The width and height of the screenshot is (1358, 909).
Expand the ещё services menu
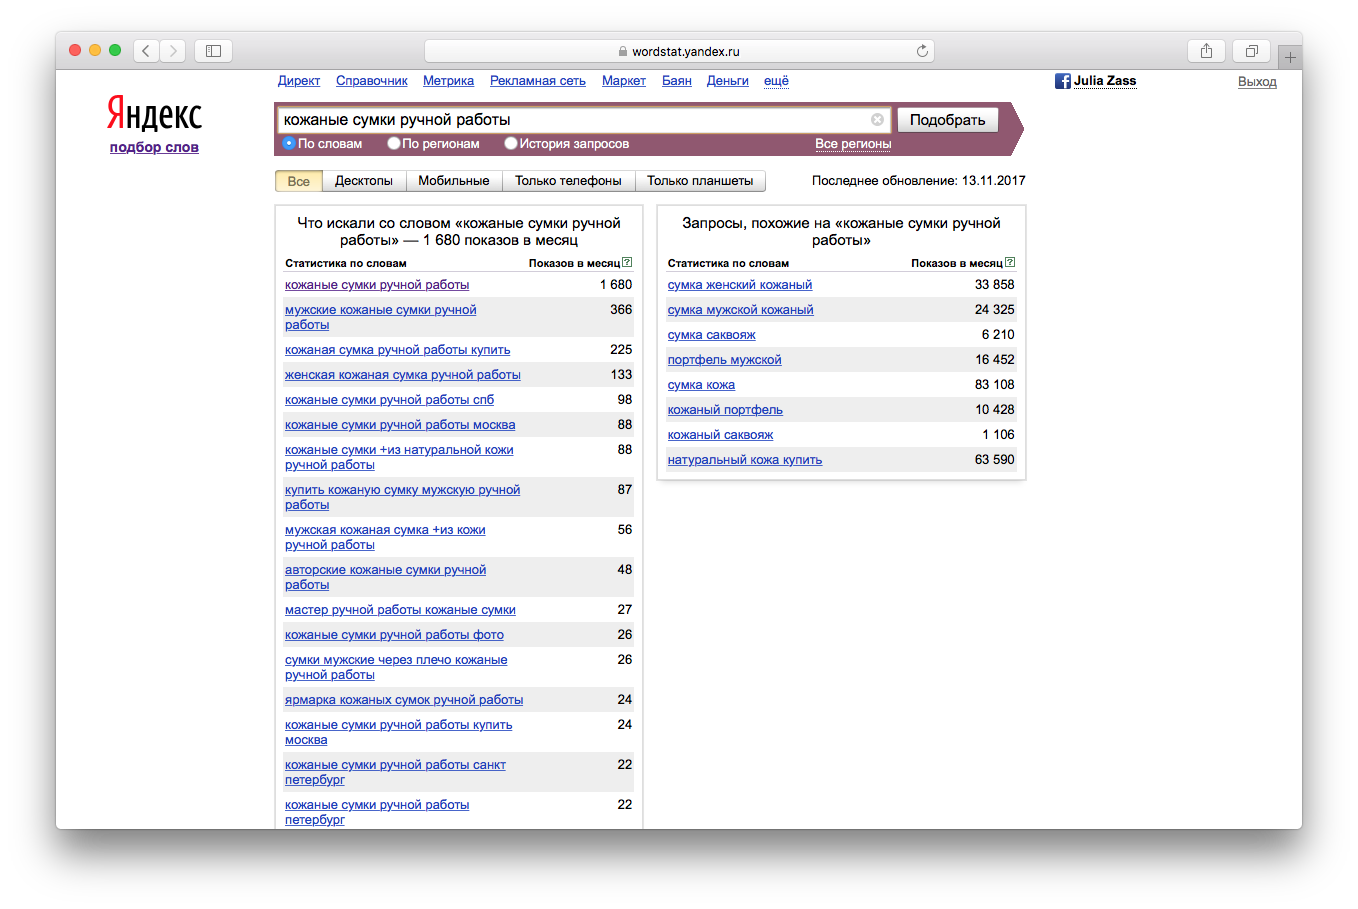pos(776,80)
